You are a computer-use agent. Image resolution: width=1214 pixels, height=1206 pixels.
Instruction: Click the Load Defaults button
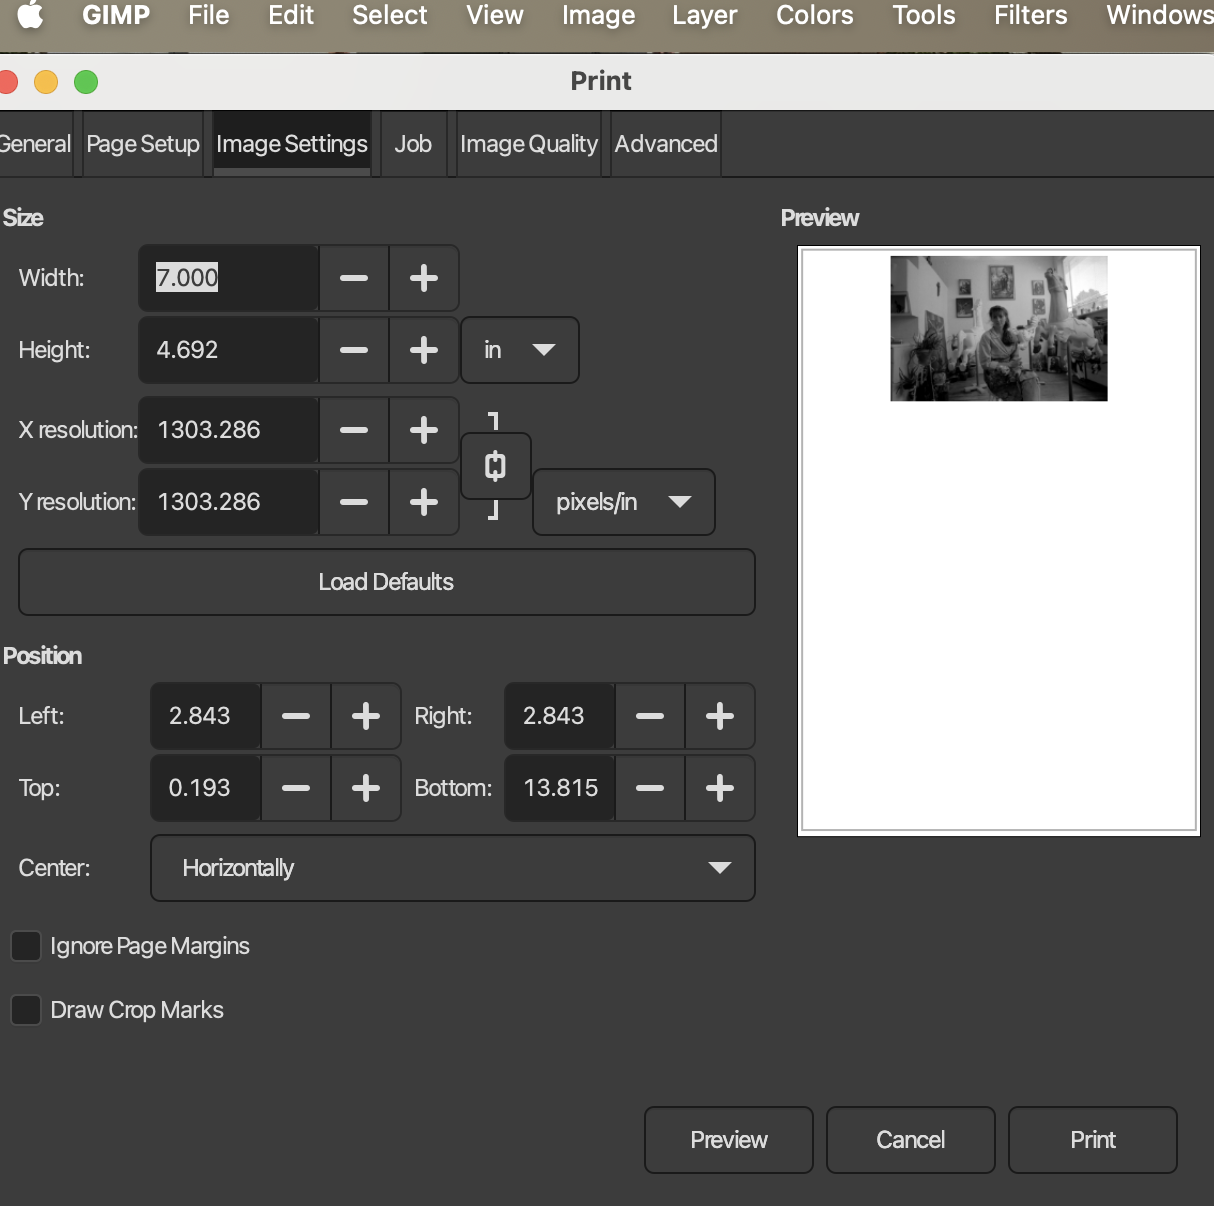386,582
